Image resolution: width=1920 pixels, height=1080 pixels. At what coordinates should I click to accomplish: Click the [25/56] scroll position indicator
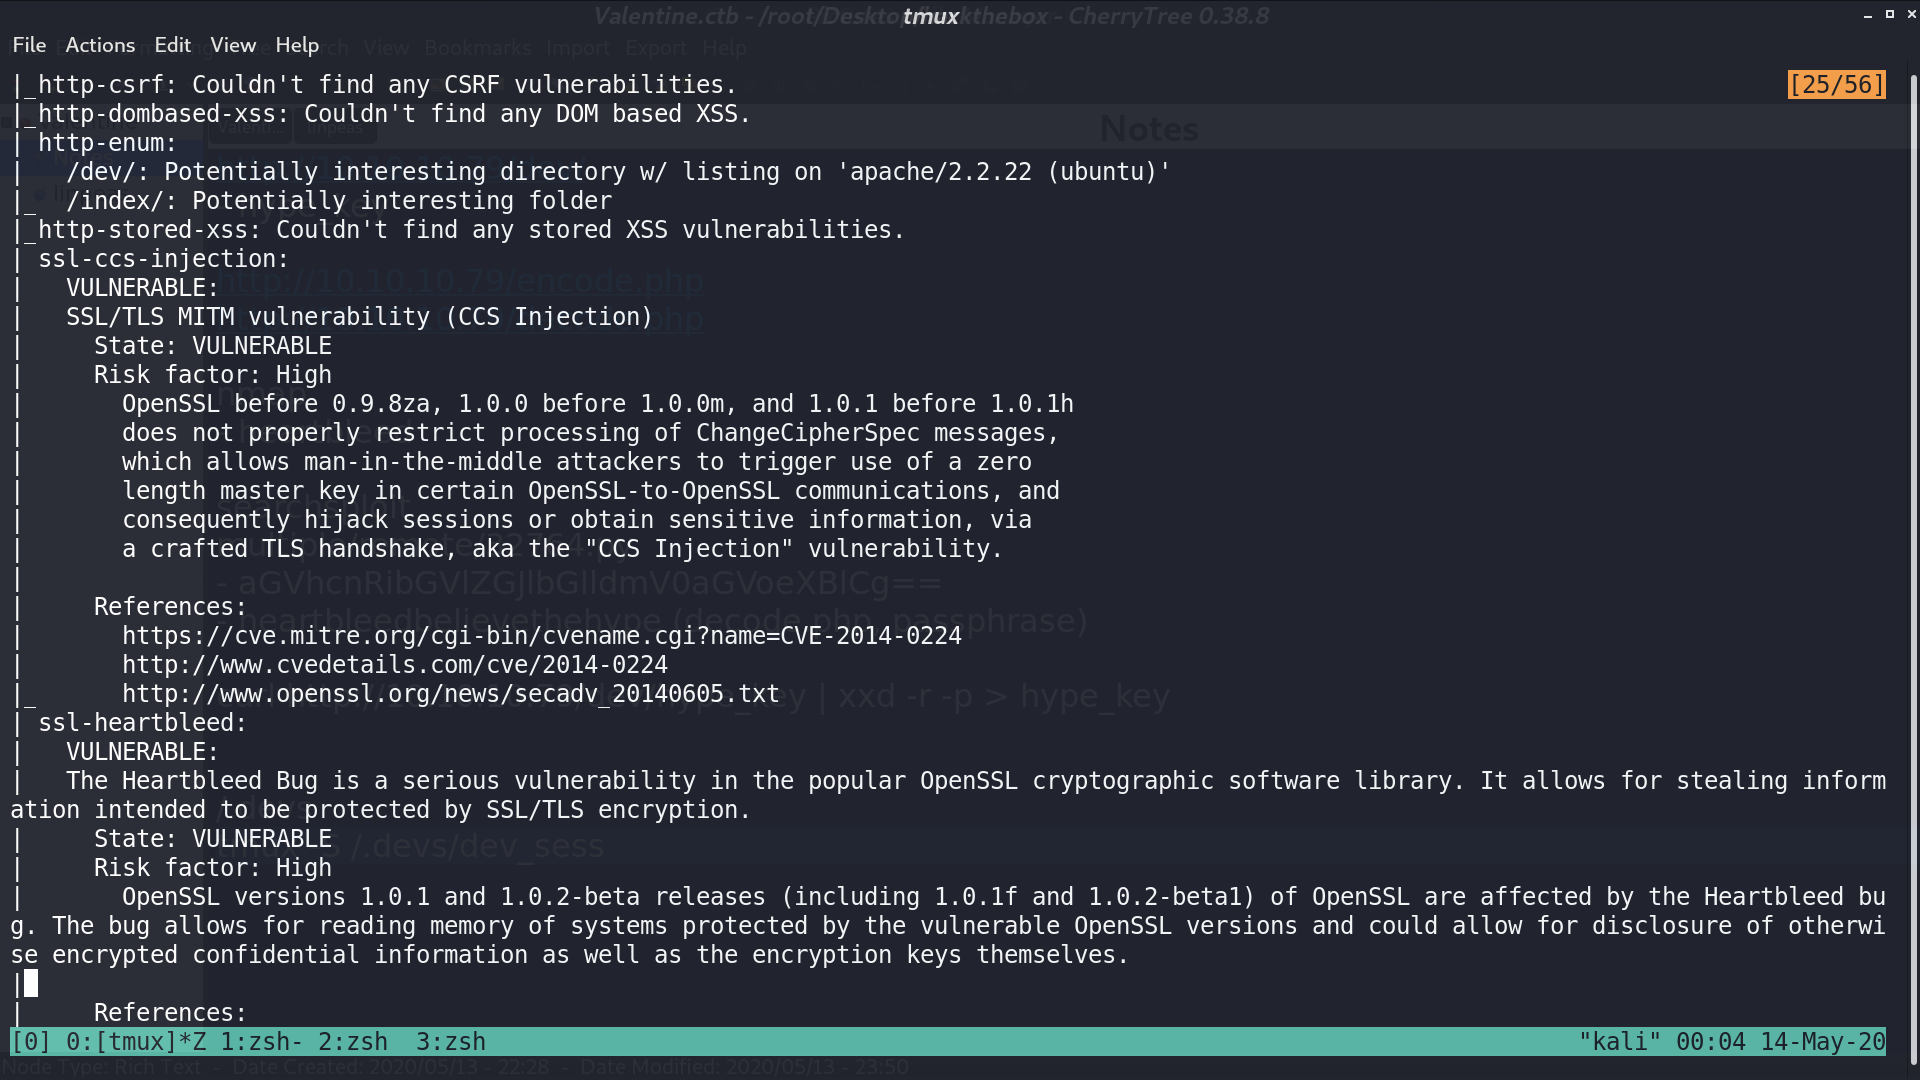tap(1837, 85)
